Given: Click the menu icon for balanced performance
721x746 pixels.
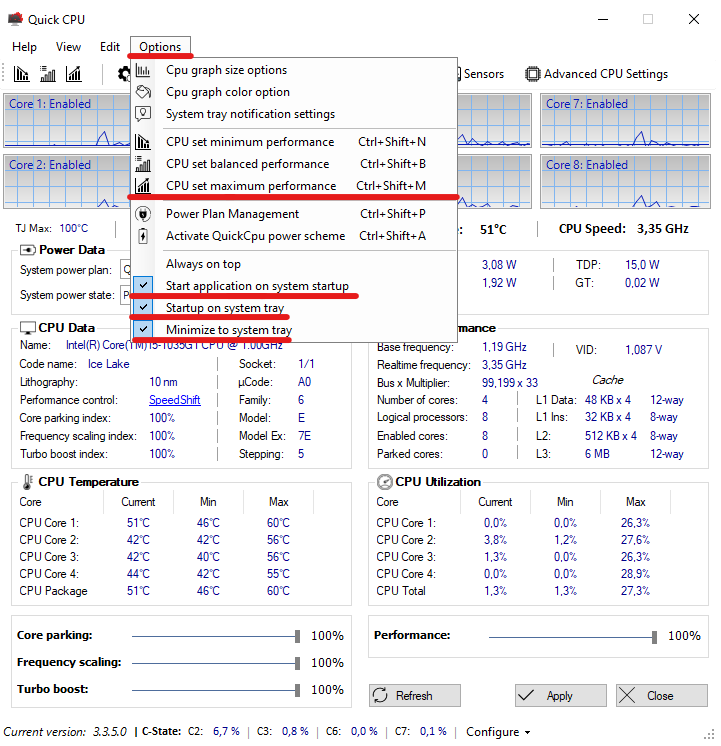Looking at the screenshot, I should coord(143,164).
